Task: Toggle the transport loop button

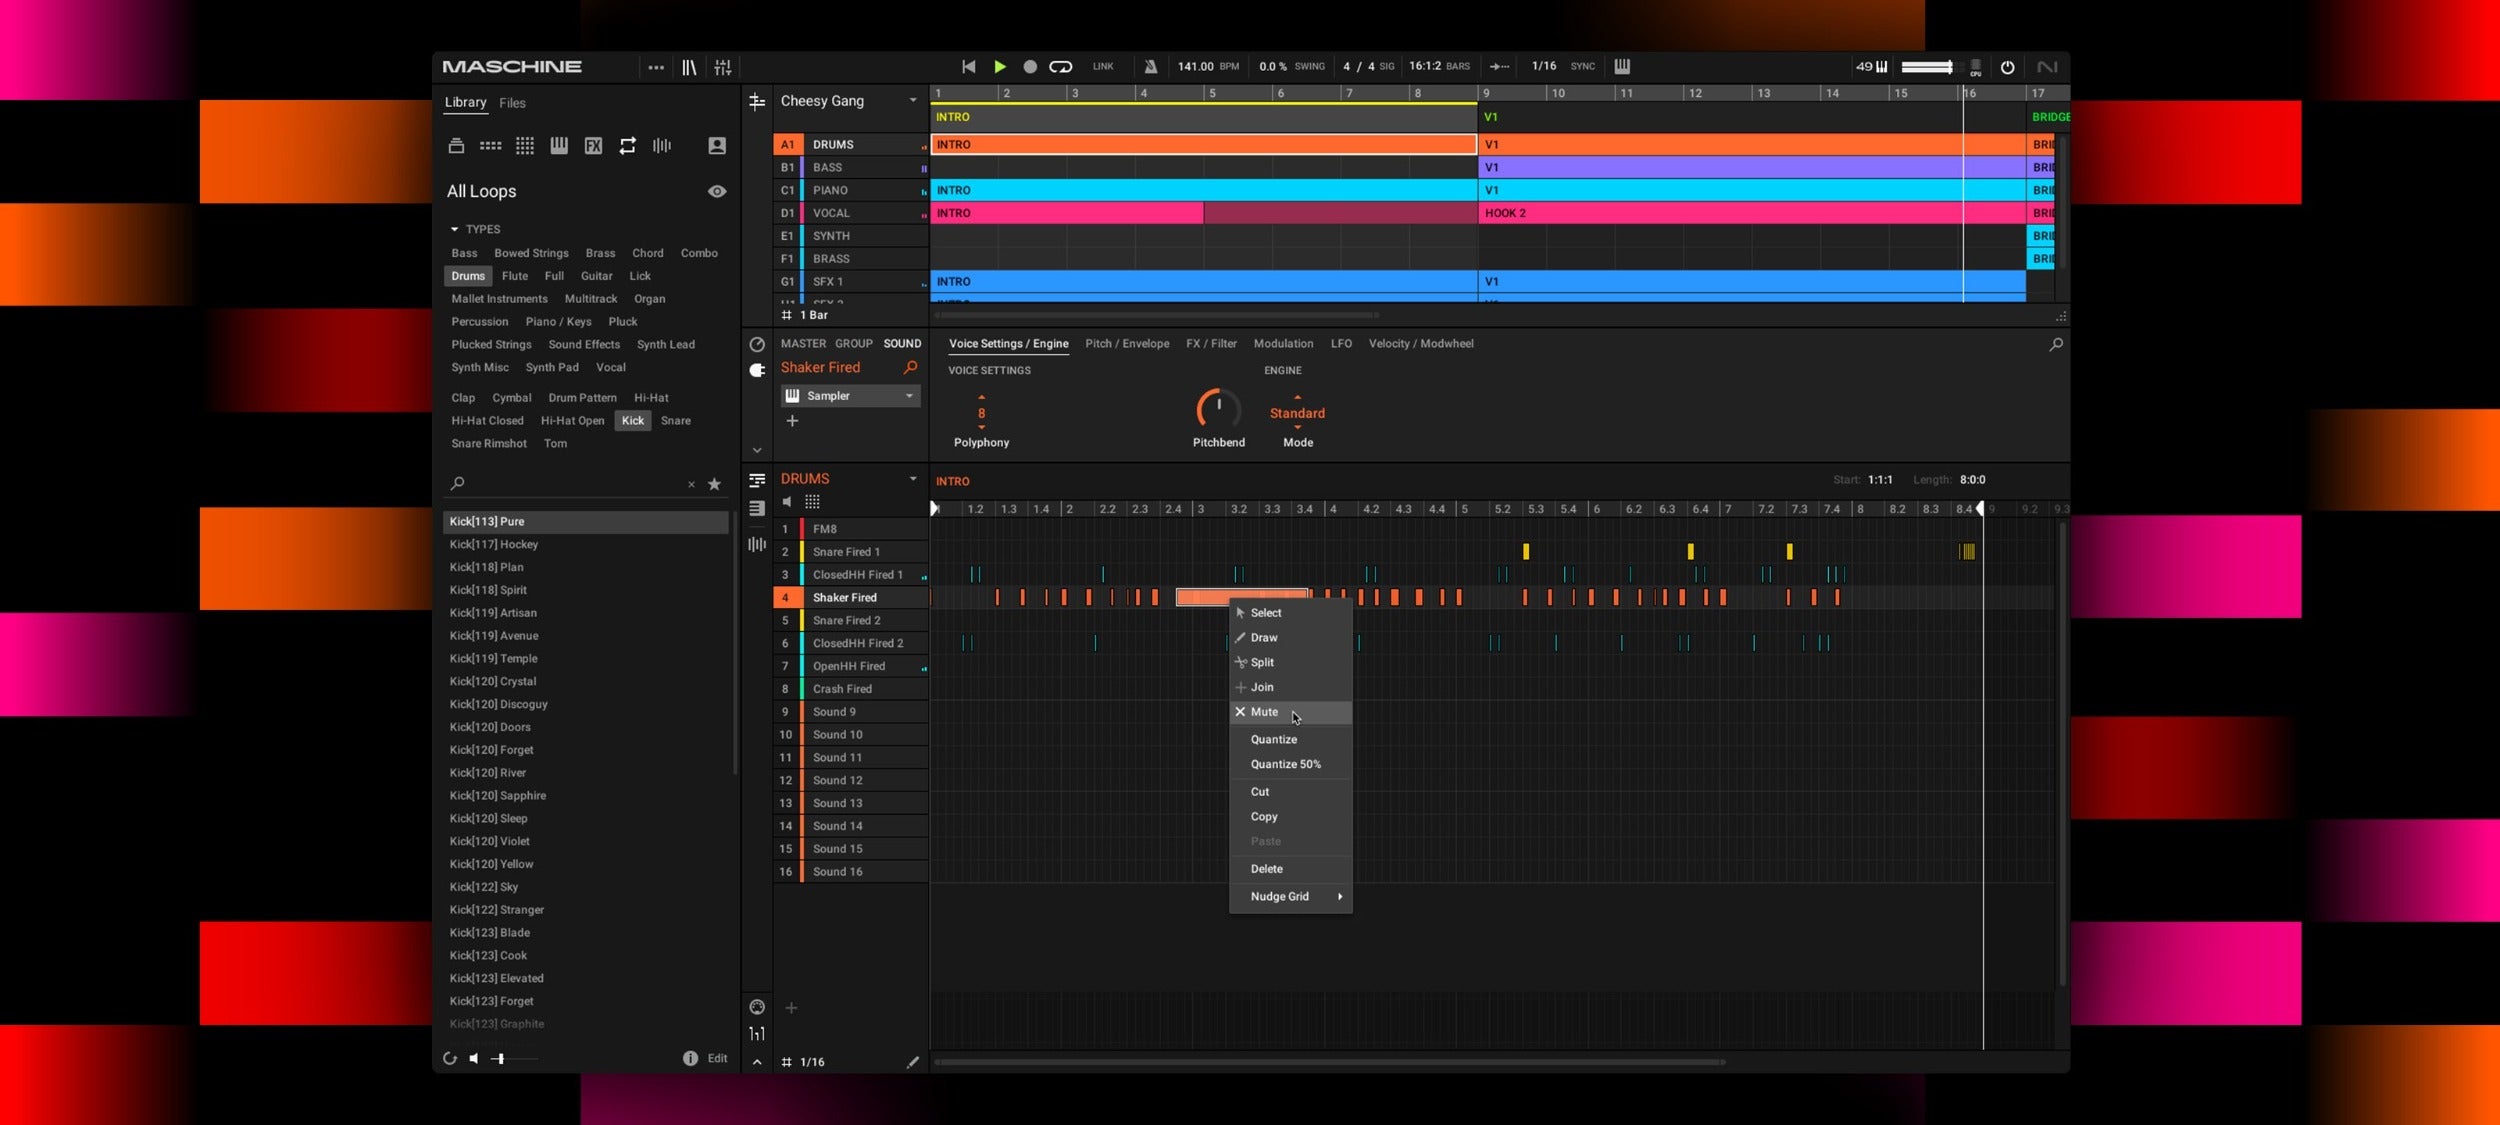Action: click(x=1061, y=67)
